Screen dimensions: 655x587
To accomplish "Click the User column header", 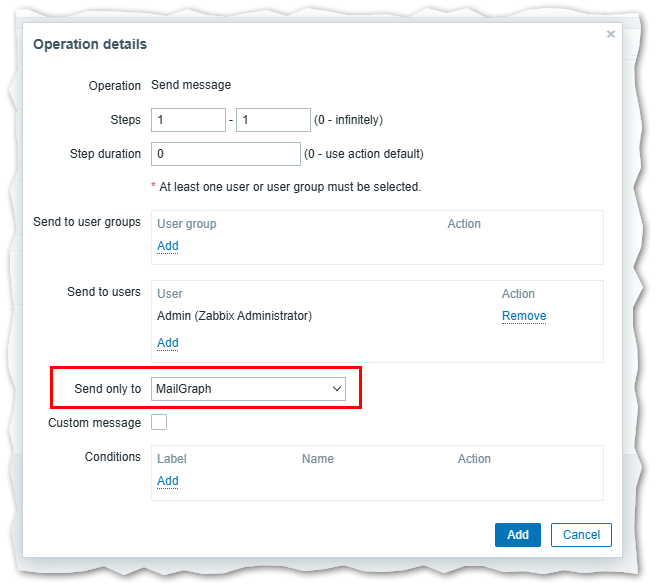I will pos(170,294).
